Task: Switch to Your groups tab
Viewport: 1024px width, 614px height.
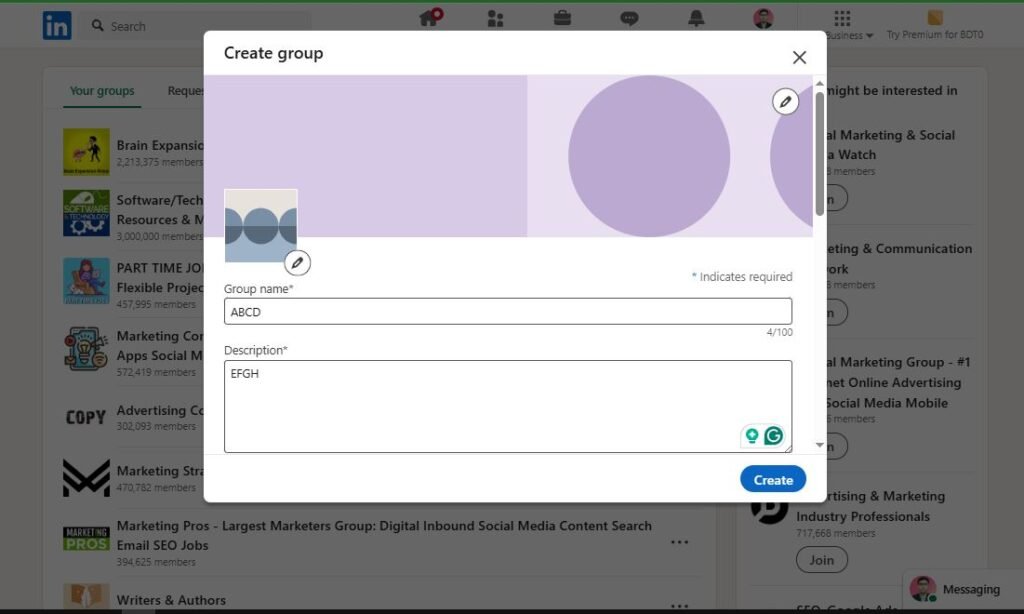Action: (102, 91)
